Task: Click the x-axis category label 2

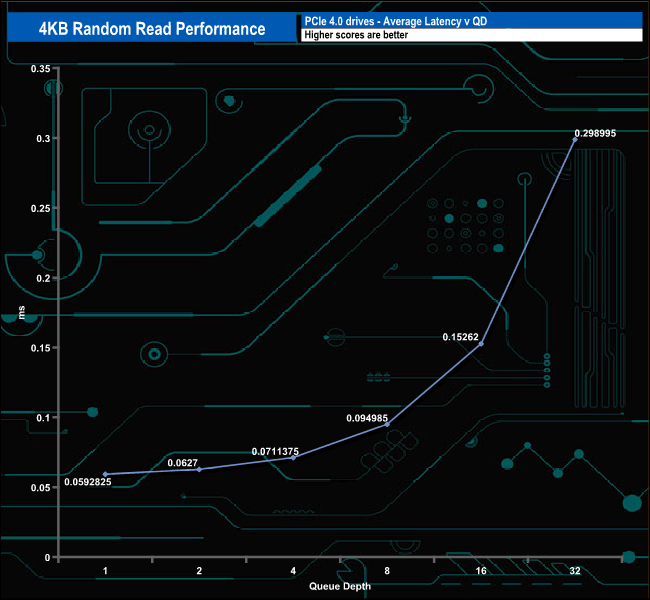Action: [x=199, y=571]
